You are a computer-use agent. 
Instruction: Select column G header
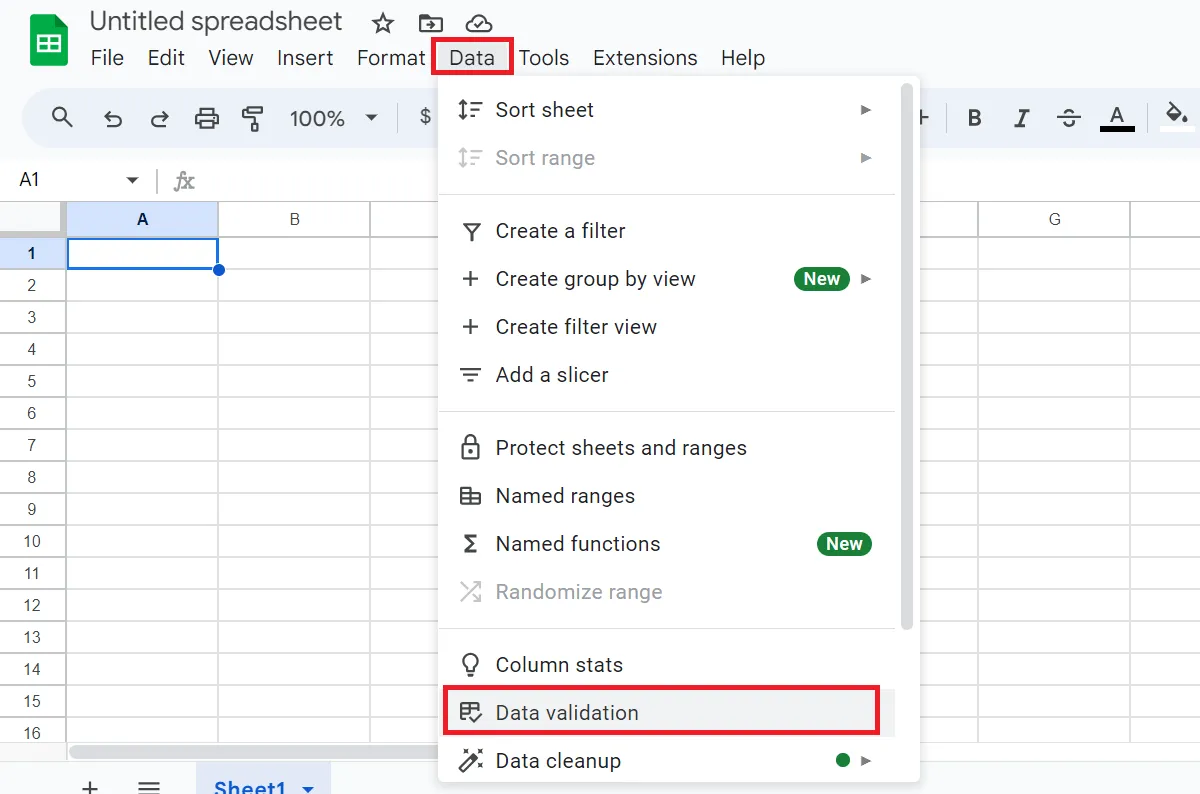[1054, 219]
